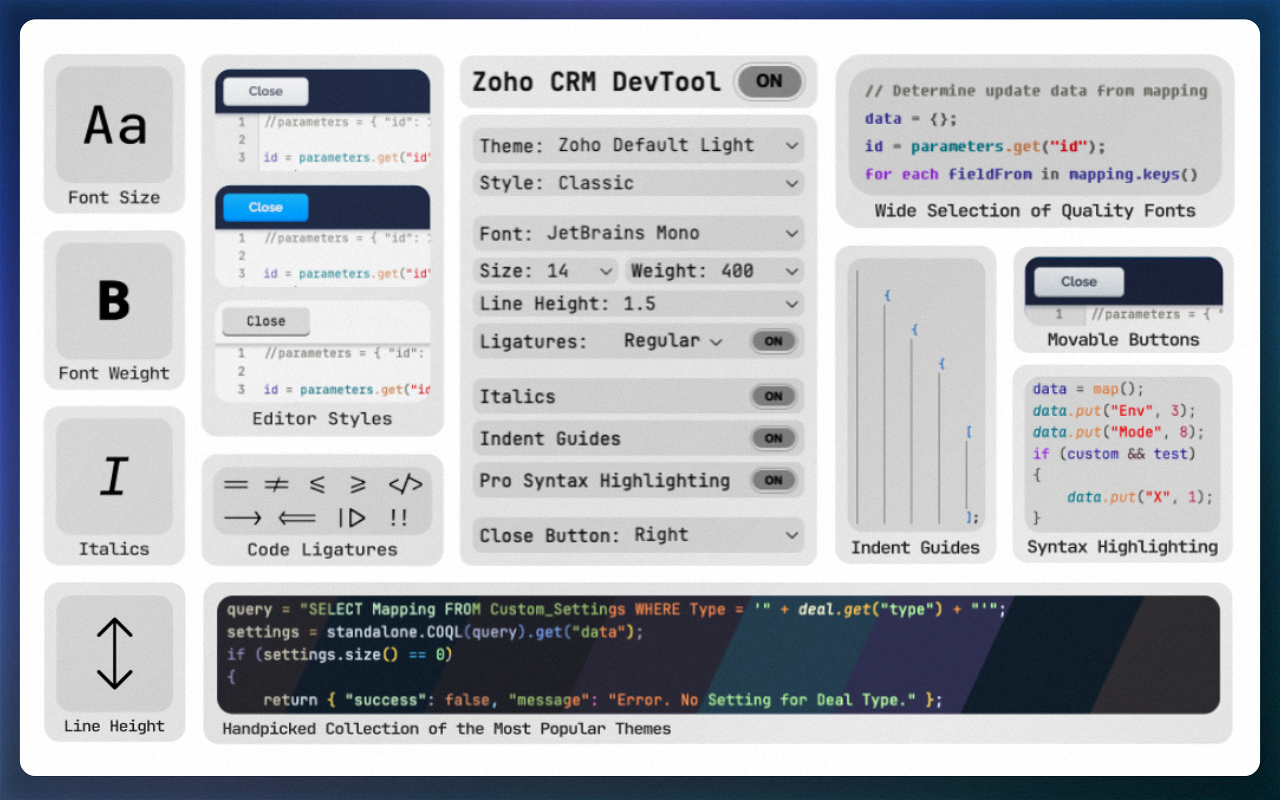Click the Aa Font Size icon
Image resolution: width=1280 pixels, height=800 pixels.
(x=114, y=124)
